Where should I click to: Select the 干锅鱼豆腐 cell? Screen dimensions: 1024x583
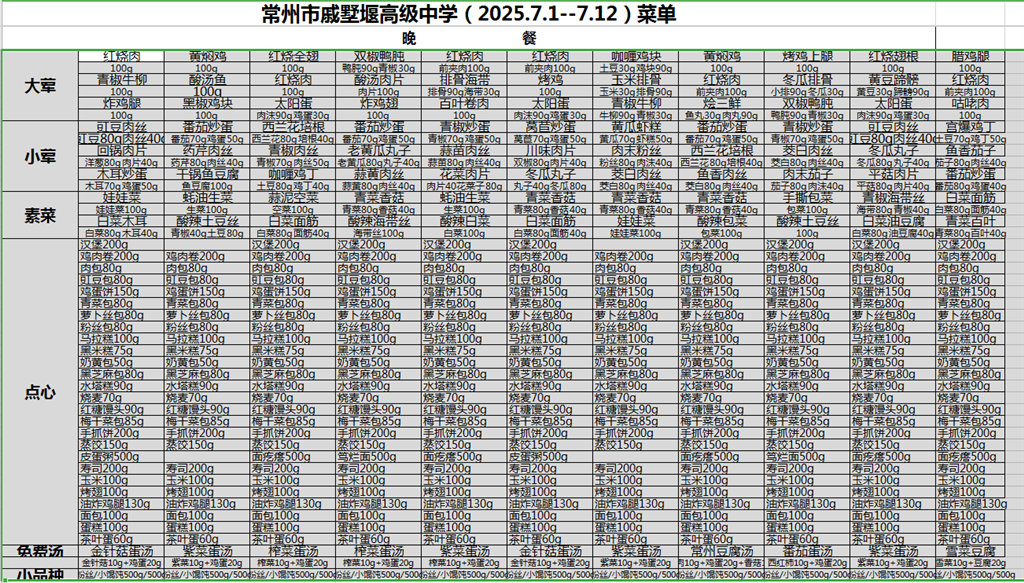pos(207,174)
